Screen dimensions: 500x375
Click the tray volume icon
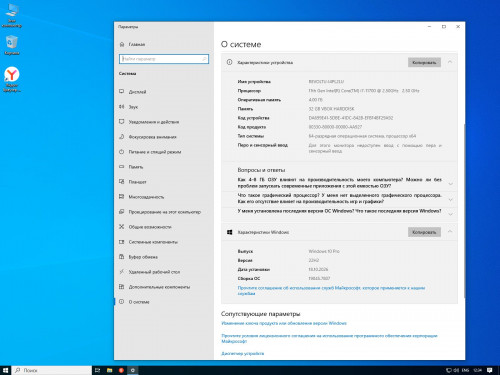456,370
